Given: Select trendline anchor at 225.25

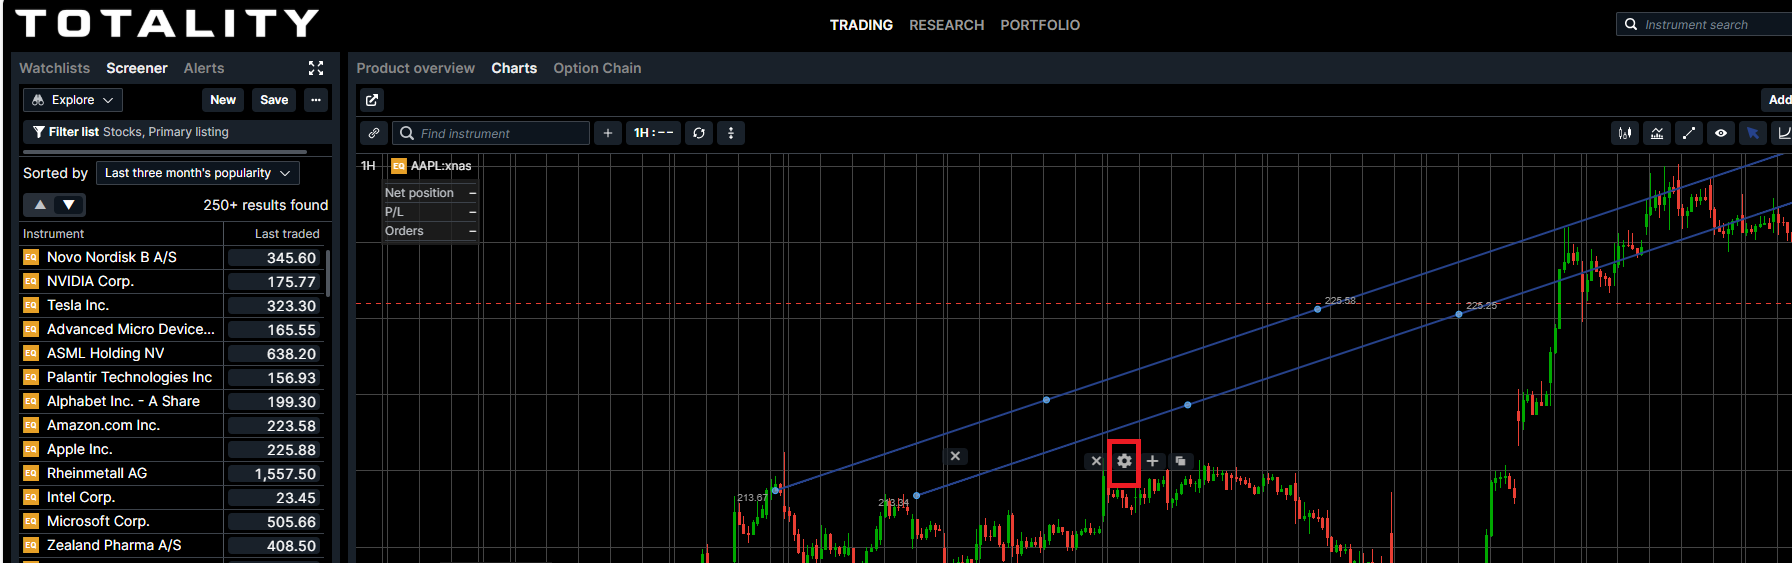Looking at the screenshot, I should 1459,314.
